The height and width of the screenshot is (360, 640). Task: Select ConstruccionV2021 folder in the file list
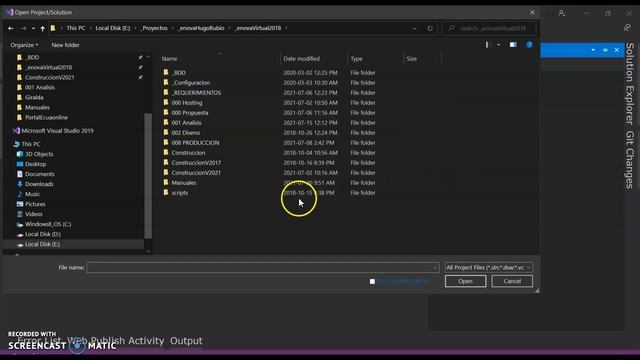196,173
